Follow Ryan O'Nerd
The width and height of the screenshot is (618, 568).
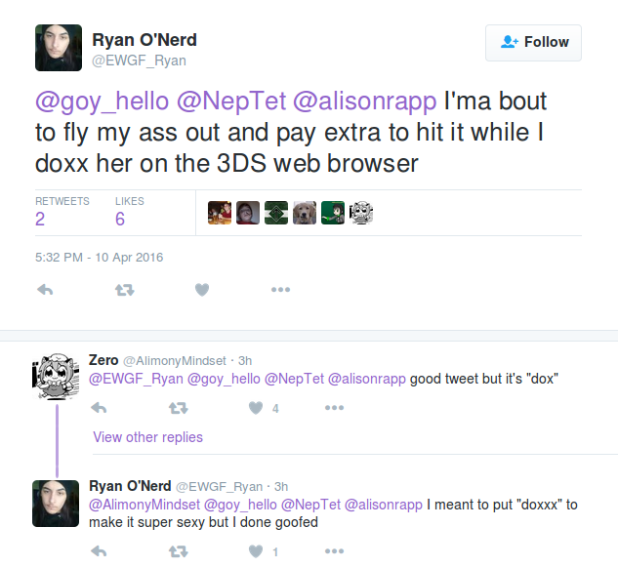tap(533, 43)
